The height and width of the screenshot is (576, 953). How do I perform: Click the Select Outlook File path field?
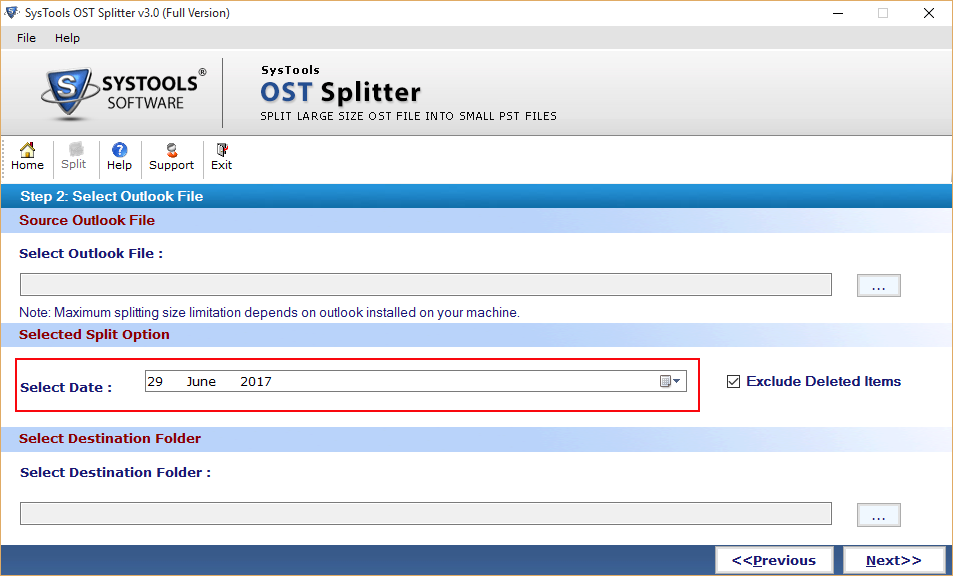[425, 284]
